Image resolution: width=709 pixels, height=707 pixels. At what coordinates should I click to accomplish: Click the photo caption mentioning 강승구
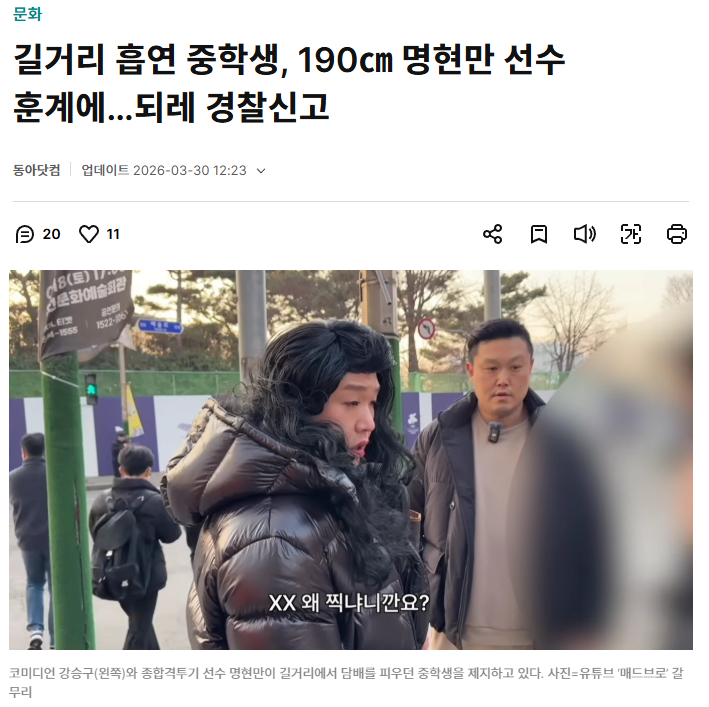tap(346, 682)
